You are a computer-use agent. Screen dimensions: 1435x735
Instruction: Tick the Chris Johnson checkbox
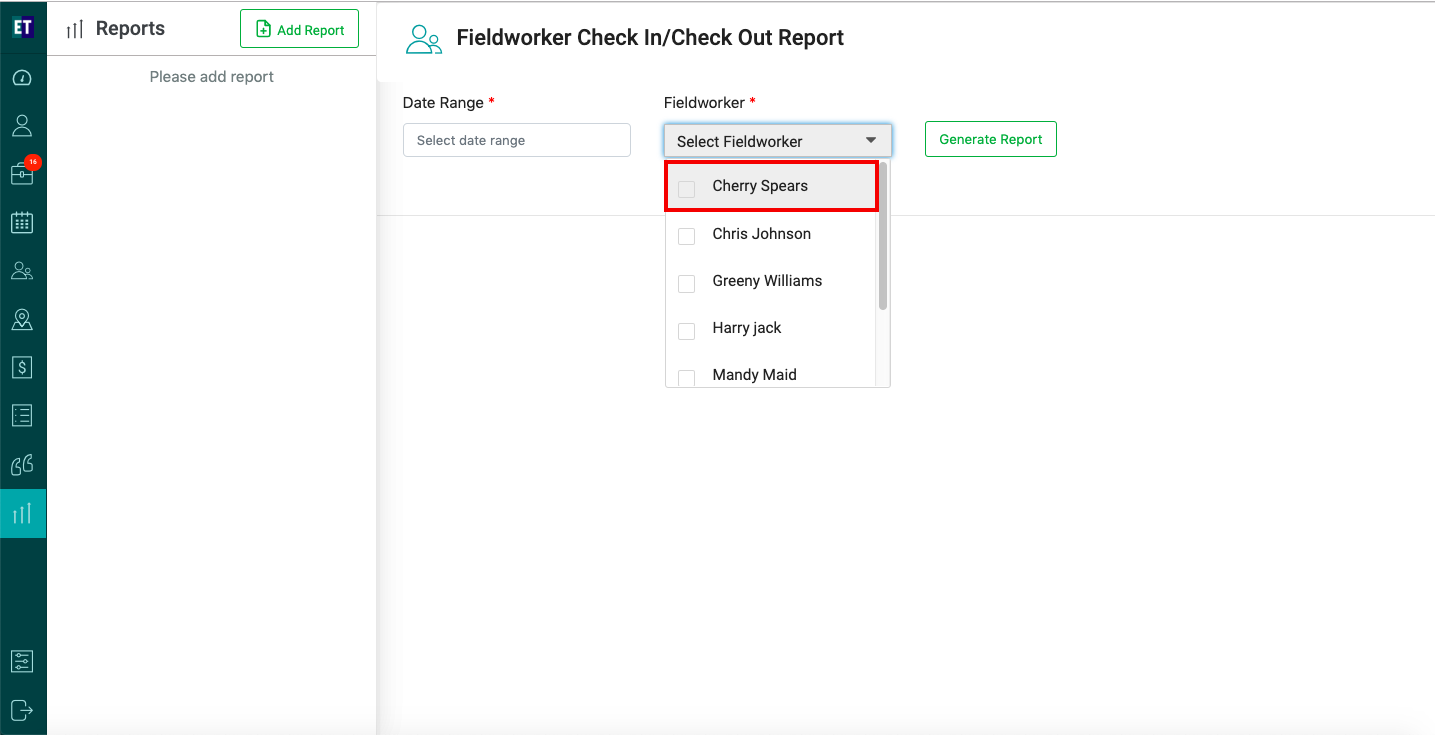tap(687, 236)
